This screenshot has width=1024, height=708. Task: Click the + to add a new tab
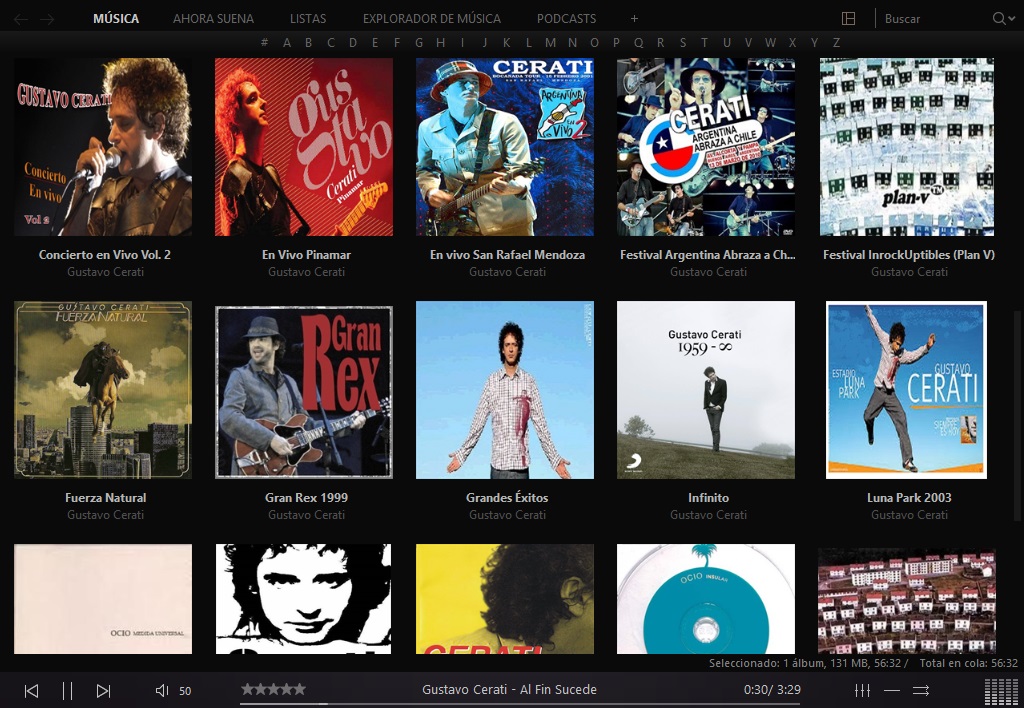pos(633,18)
